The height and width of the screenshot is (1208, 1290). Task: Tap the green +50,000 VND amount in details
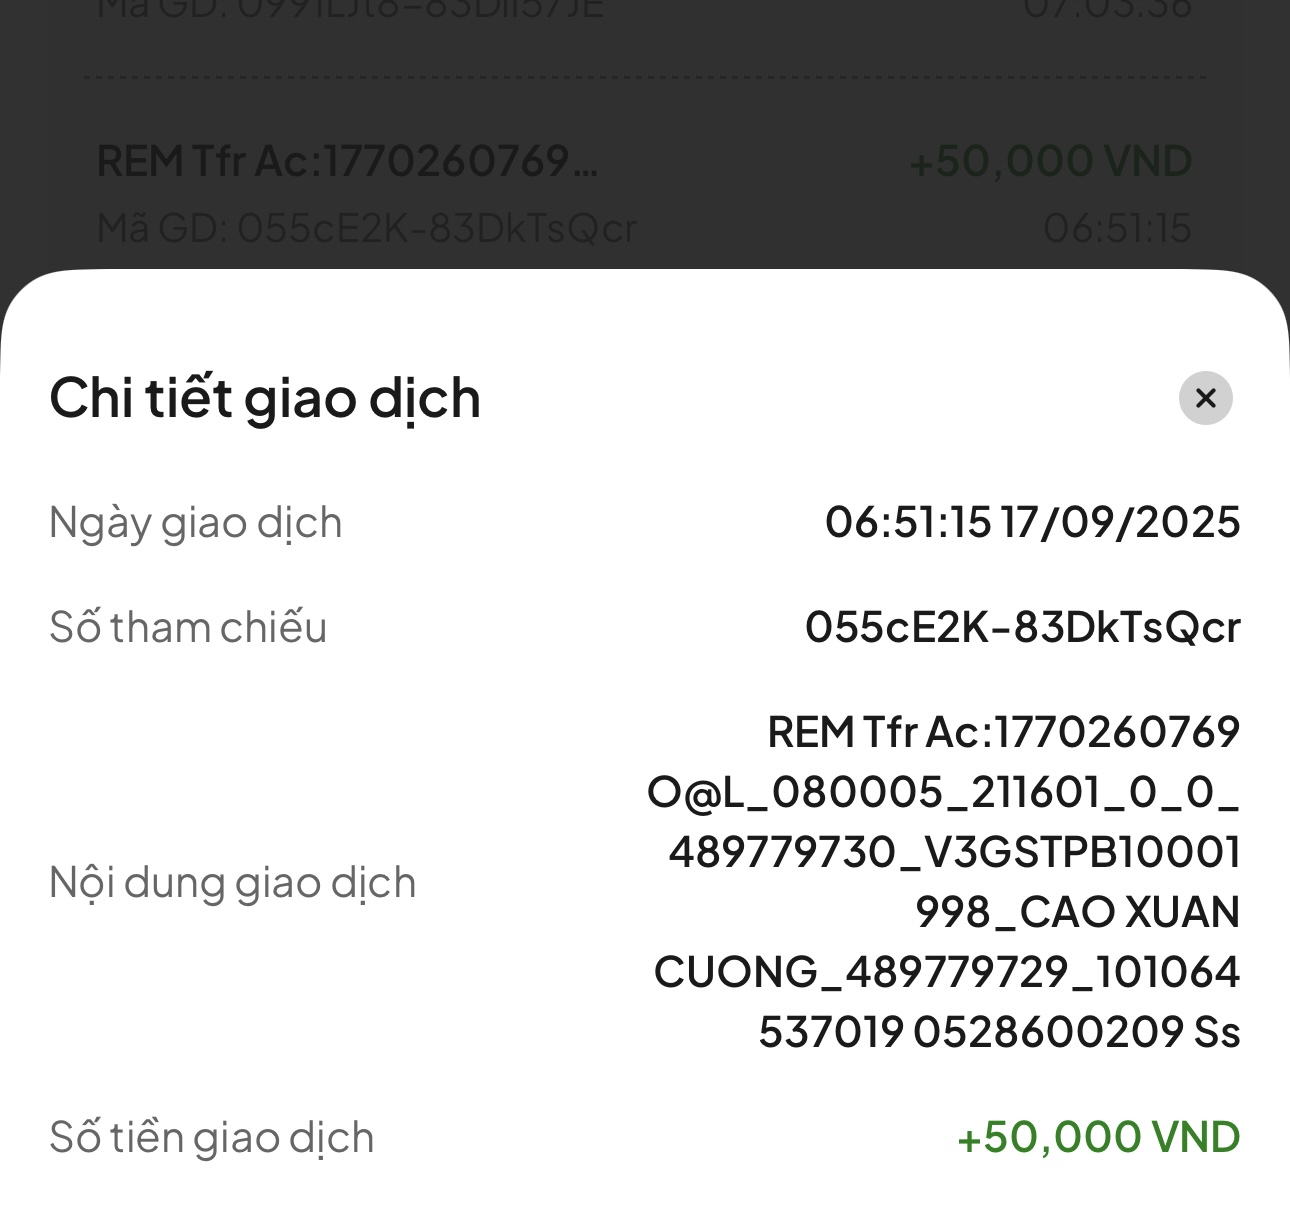point(1098,1138)
